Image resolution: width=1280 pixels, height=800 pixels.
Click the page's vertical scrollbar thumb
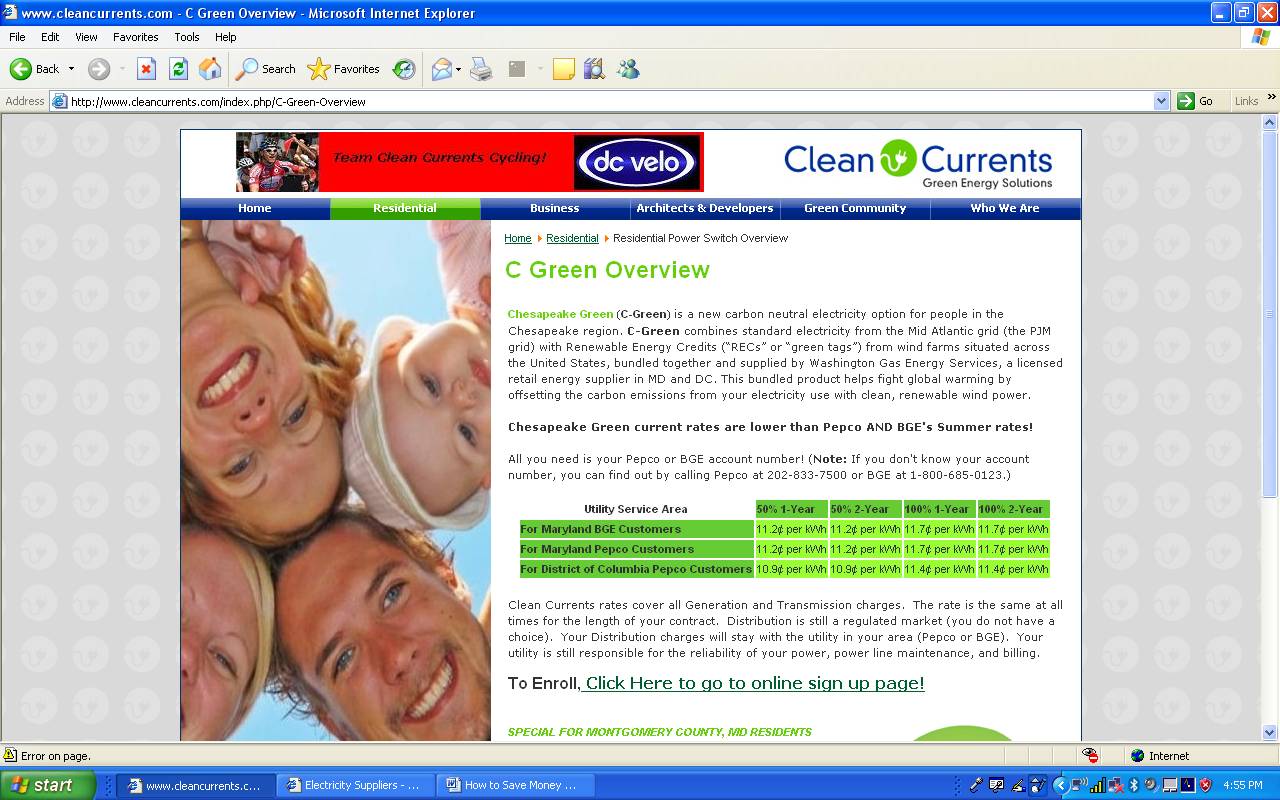pos(1270,314)
